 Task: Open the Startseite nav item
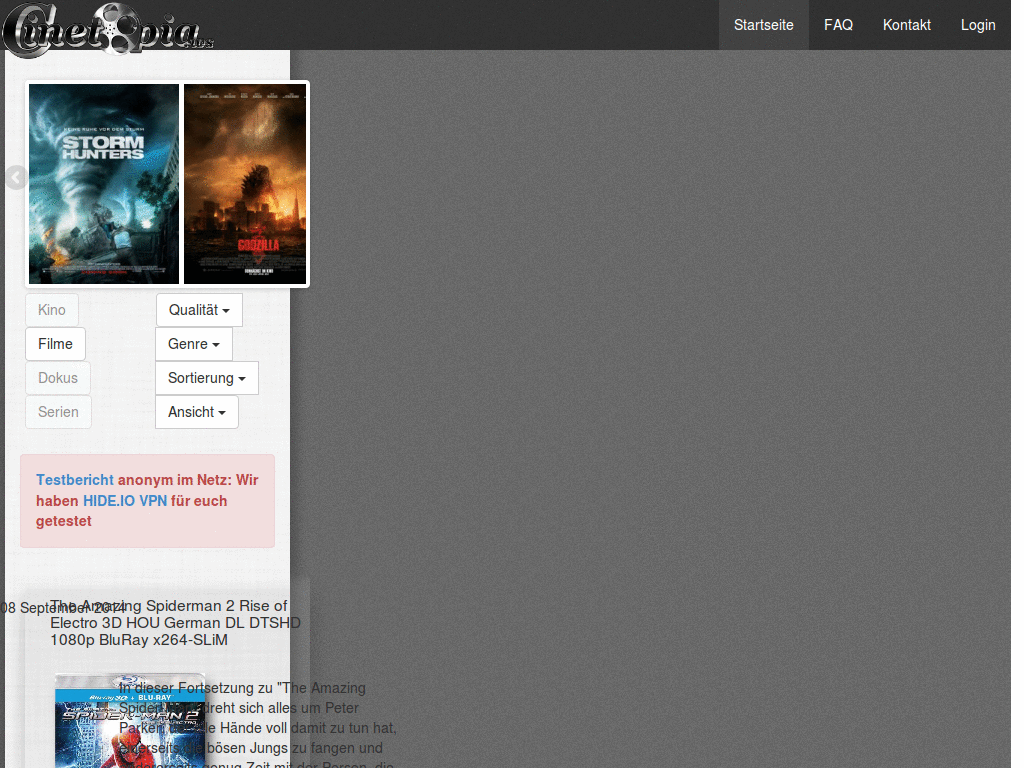click(x=763, y=25)
